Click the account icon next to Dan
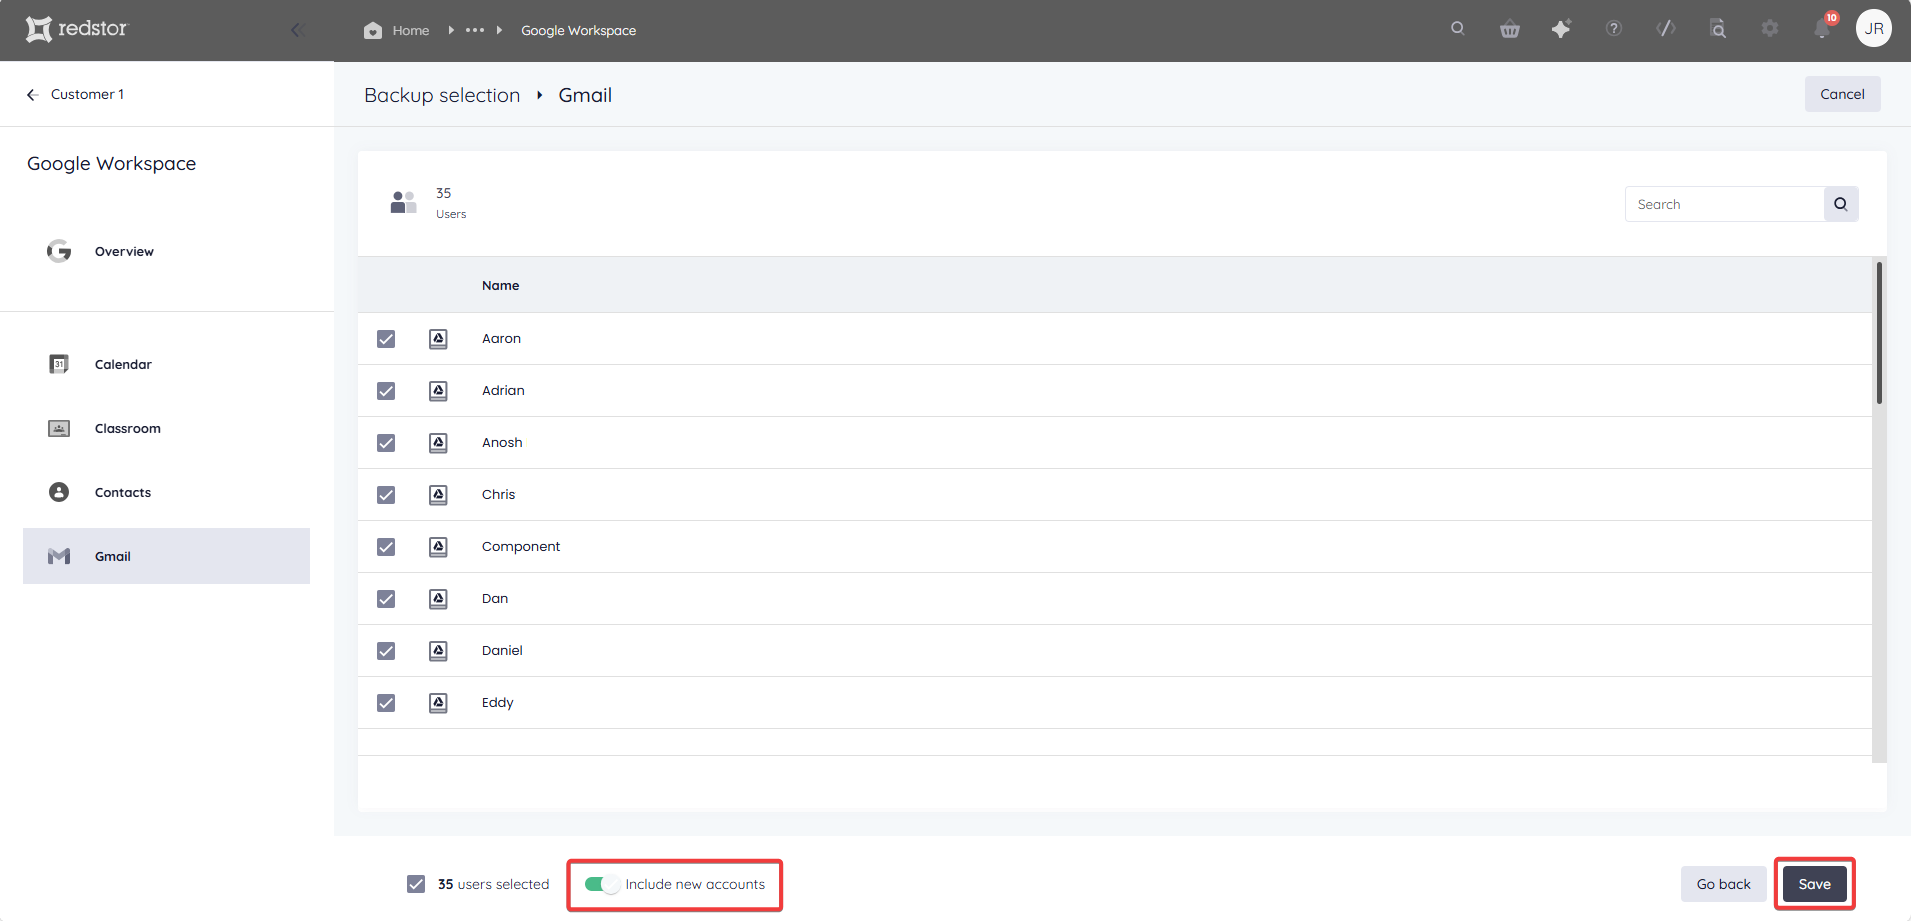Viewport: 1911px width, 921px height. (438, 599)
